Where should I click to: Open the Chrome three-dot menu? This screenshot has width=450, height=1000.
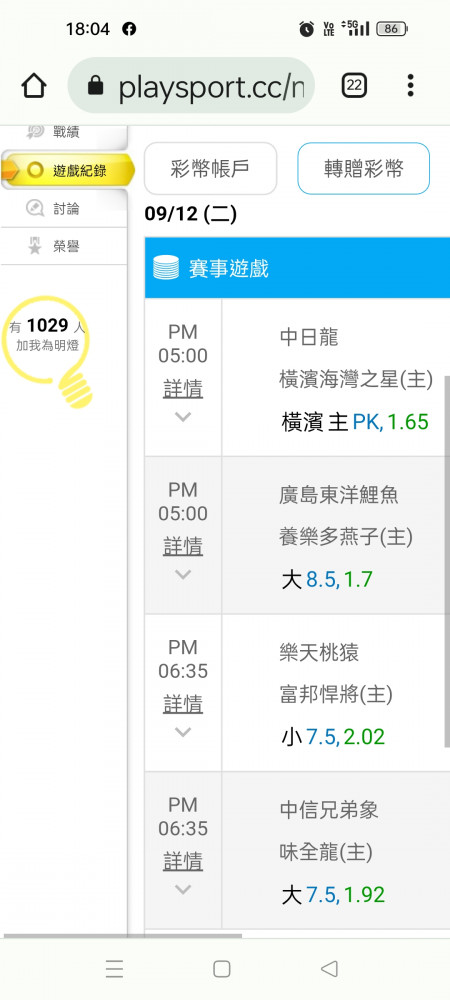click(x=410, y=85)
